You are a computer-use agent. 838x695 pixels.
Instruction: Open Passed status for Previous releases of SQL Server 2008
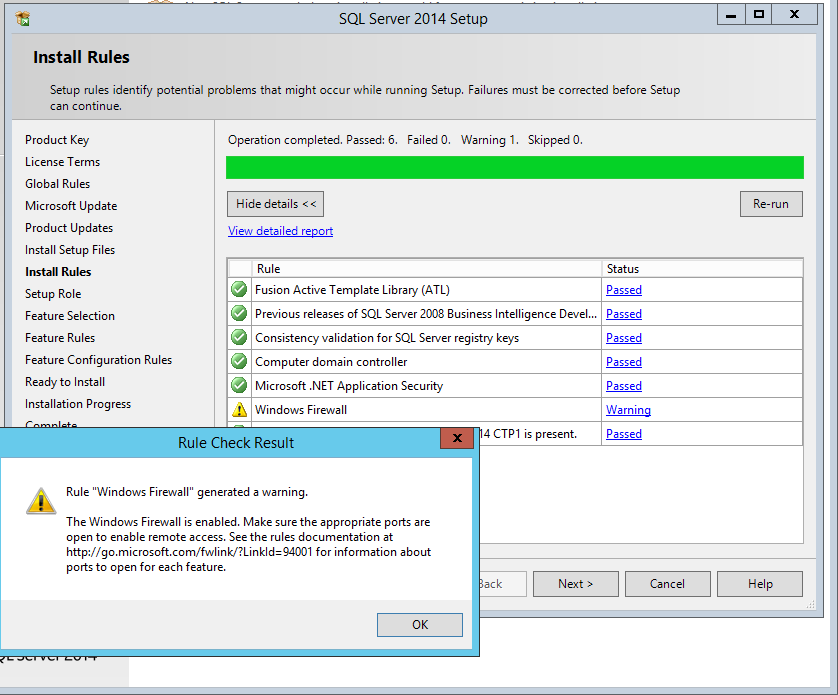click(x=624, y=314)
